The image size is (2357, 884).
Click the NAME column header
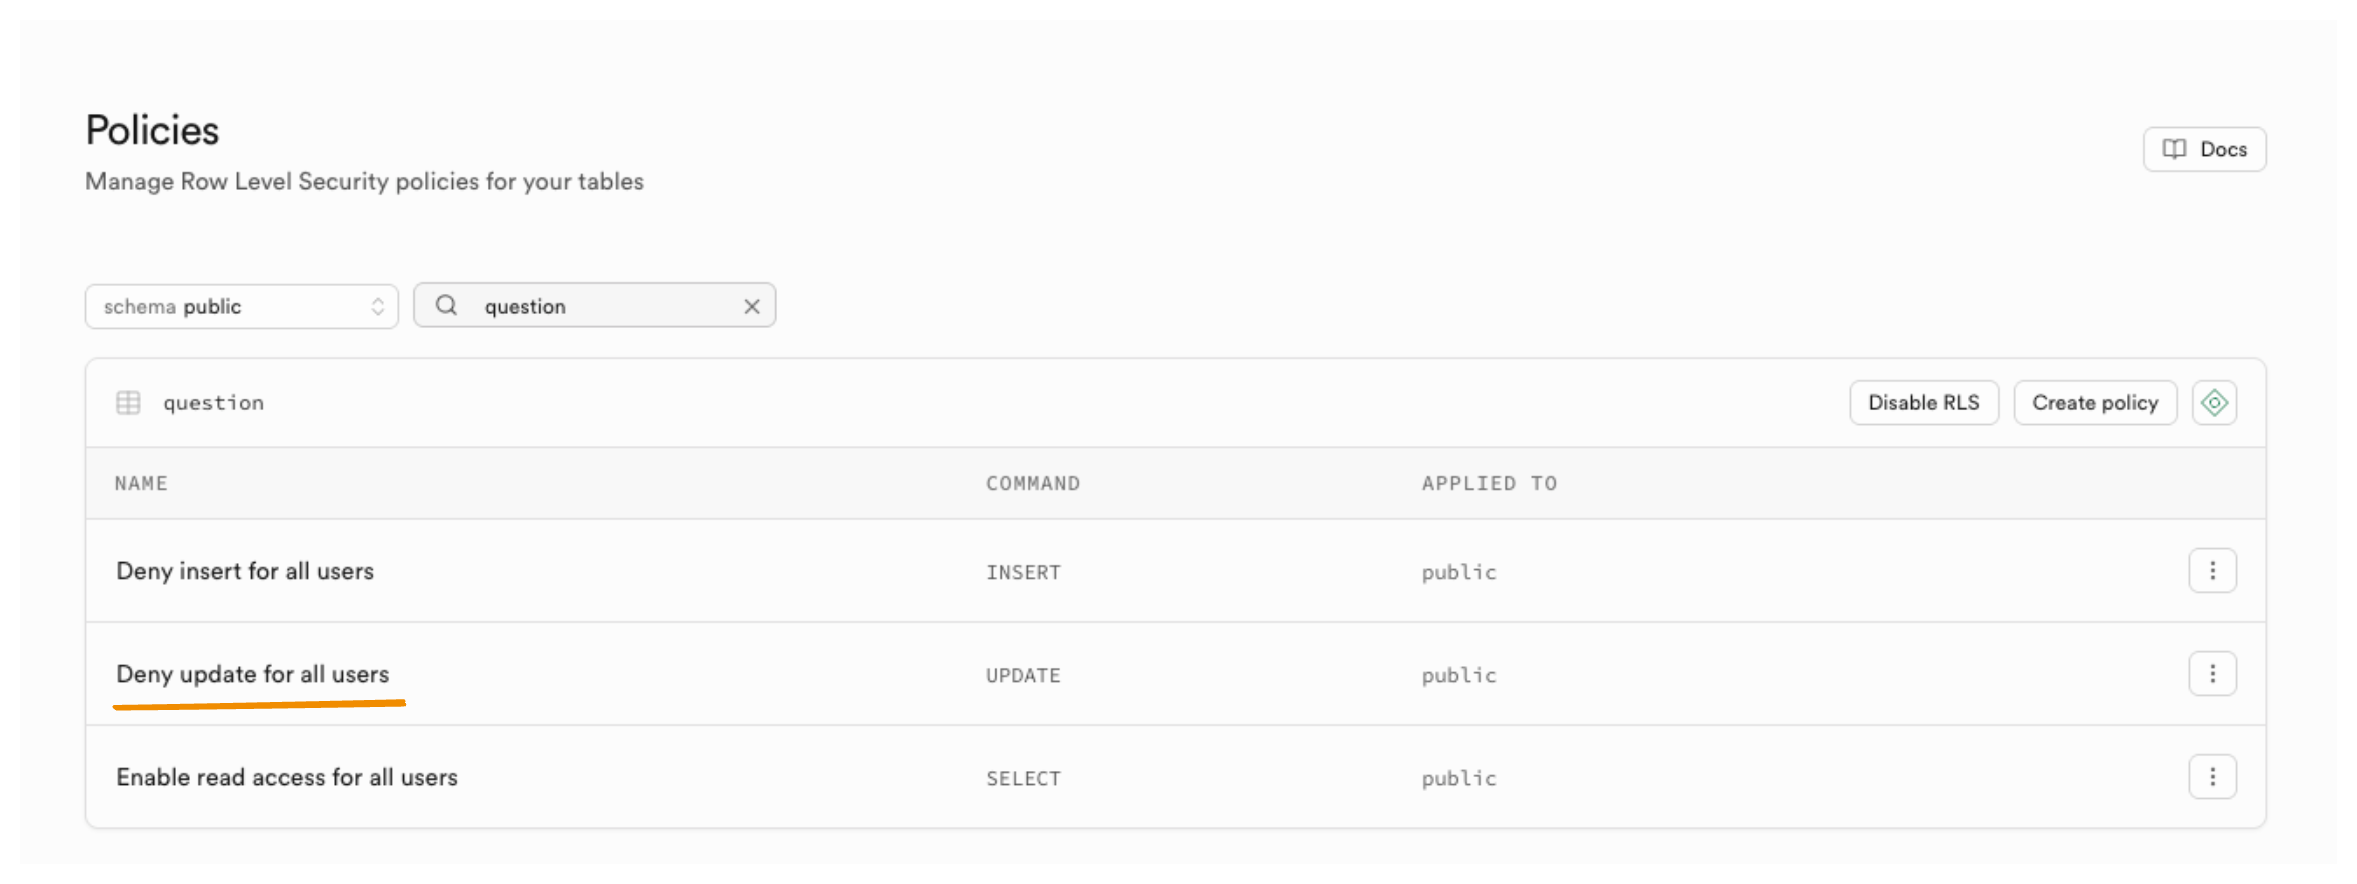(141, 484)
